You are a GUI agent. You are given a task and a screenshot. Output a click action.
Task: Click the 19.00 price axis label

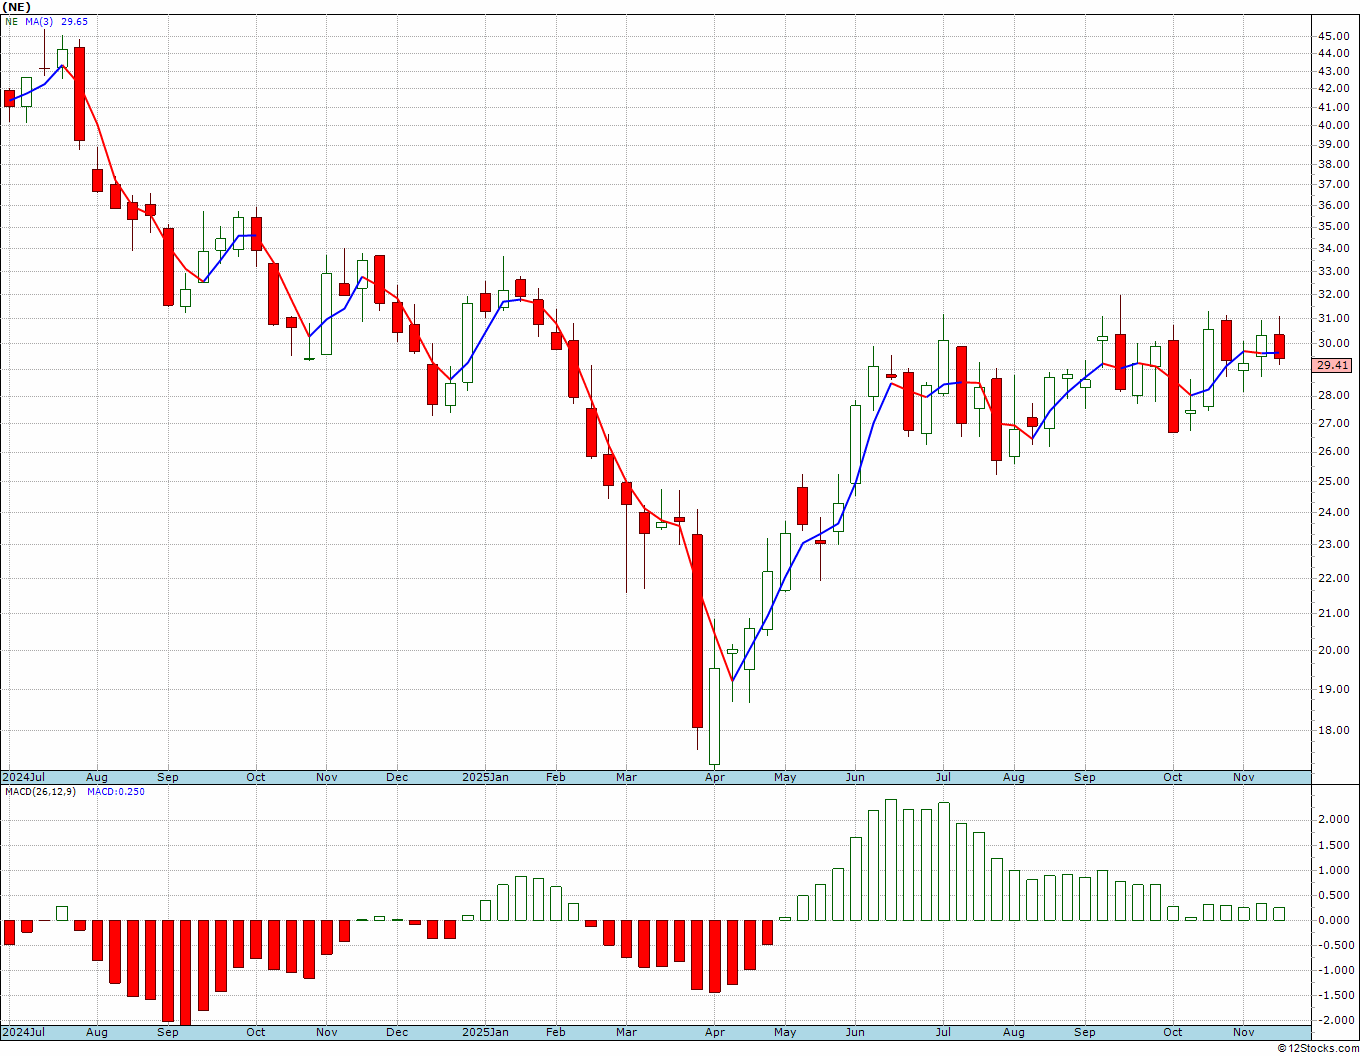coord(1333,689)
